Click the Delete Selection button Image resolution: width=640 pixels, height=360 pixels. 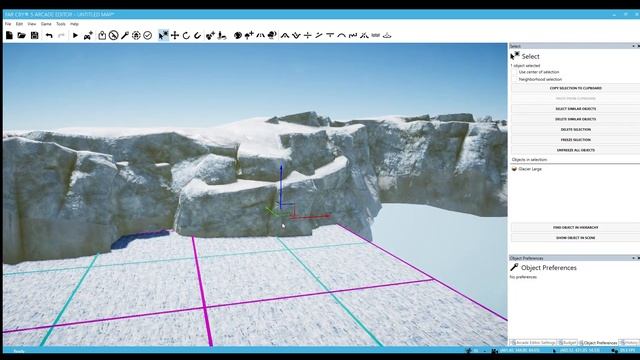point(576,129)
